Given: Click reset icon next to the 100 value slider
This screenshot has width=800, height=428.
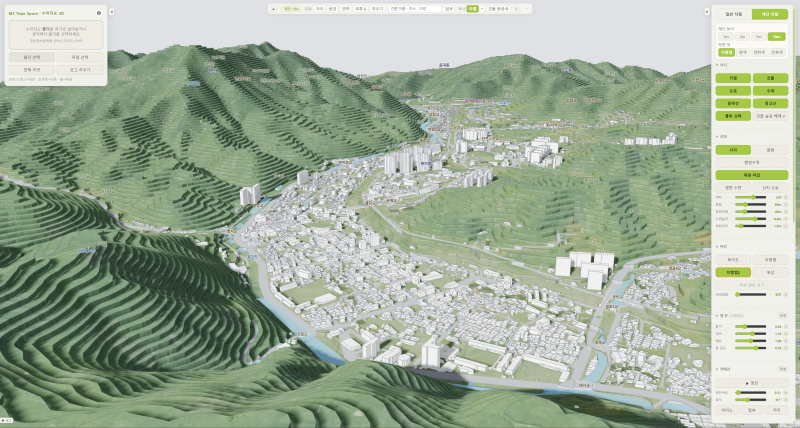Looking at the screenshot, I should click(x=786, y=197).
